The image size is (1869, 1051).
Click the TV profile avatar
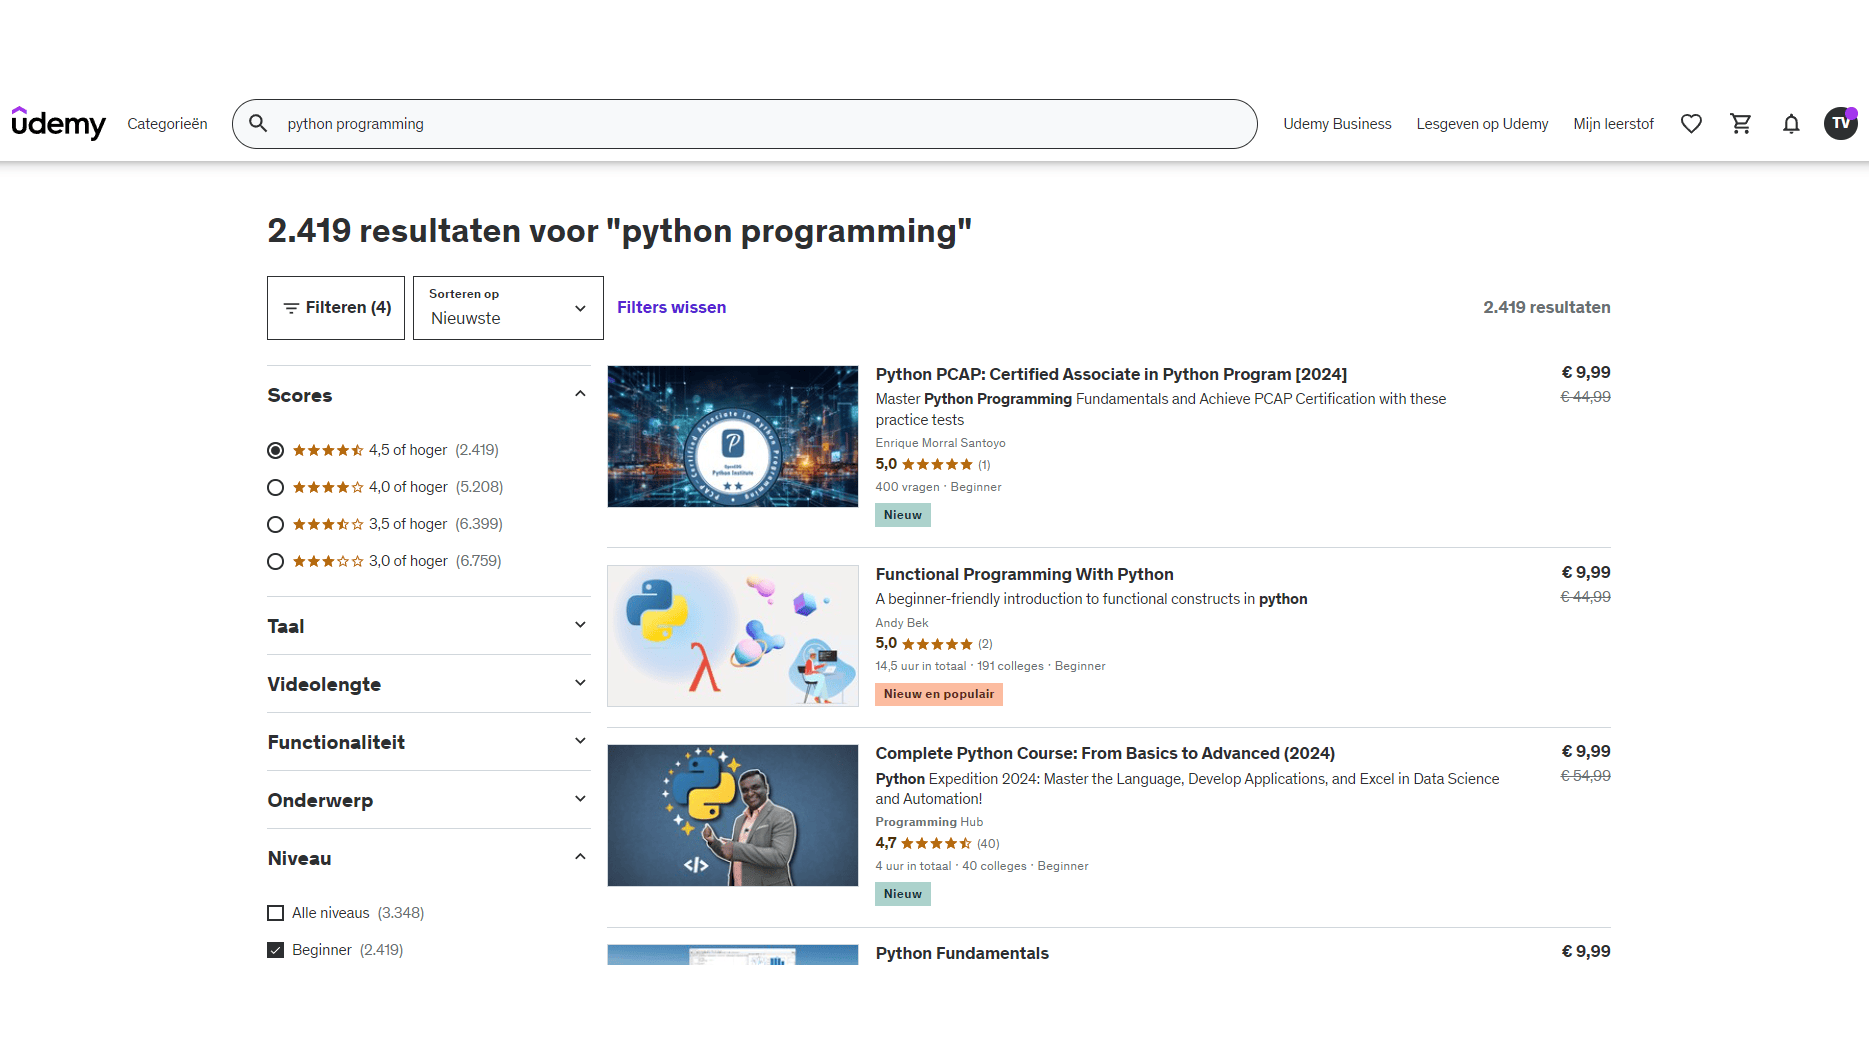coord(1840,123)
